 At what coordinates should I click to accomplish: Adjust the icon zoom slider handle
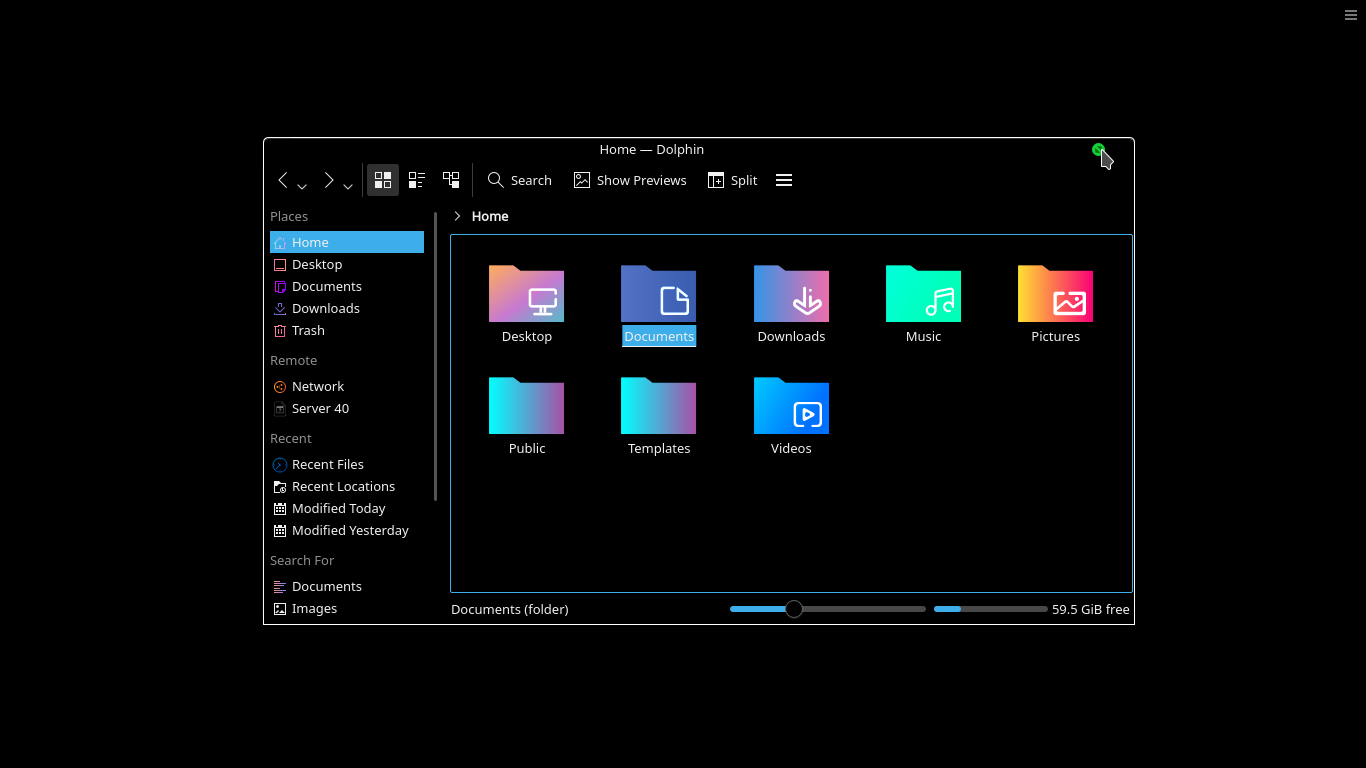794,609
